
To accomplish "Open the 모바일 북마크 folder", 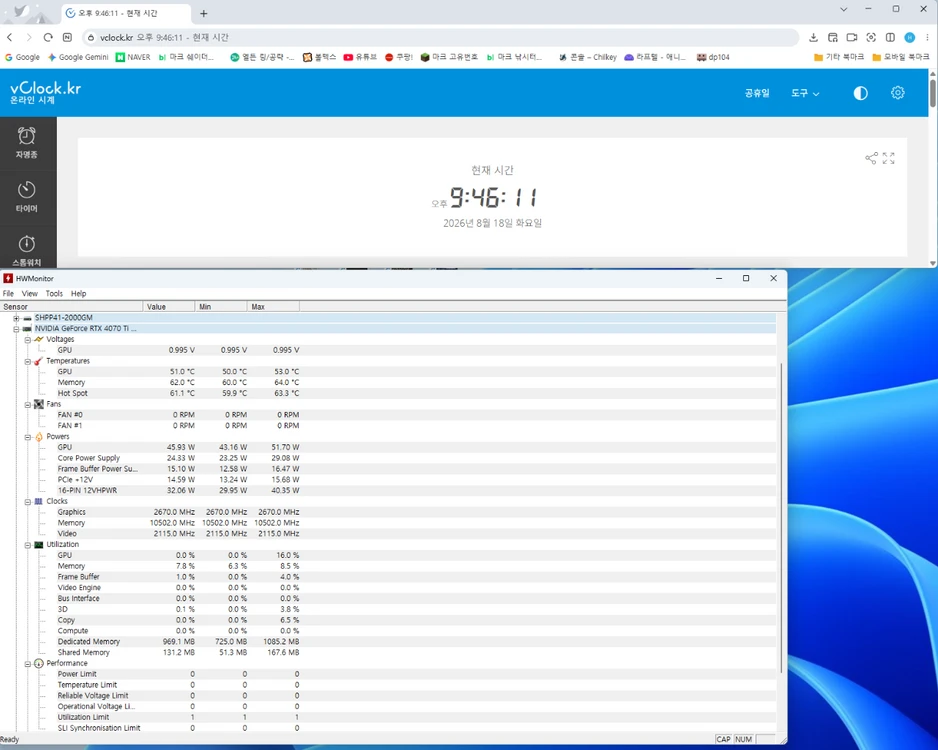I will (x=900, y=57).
